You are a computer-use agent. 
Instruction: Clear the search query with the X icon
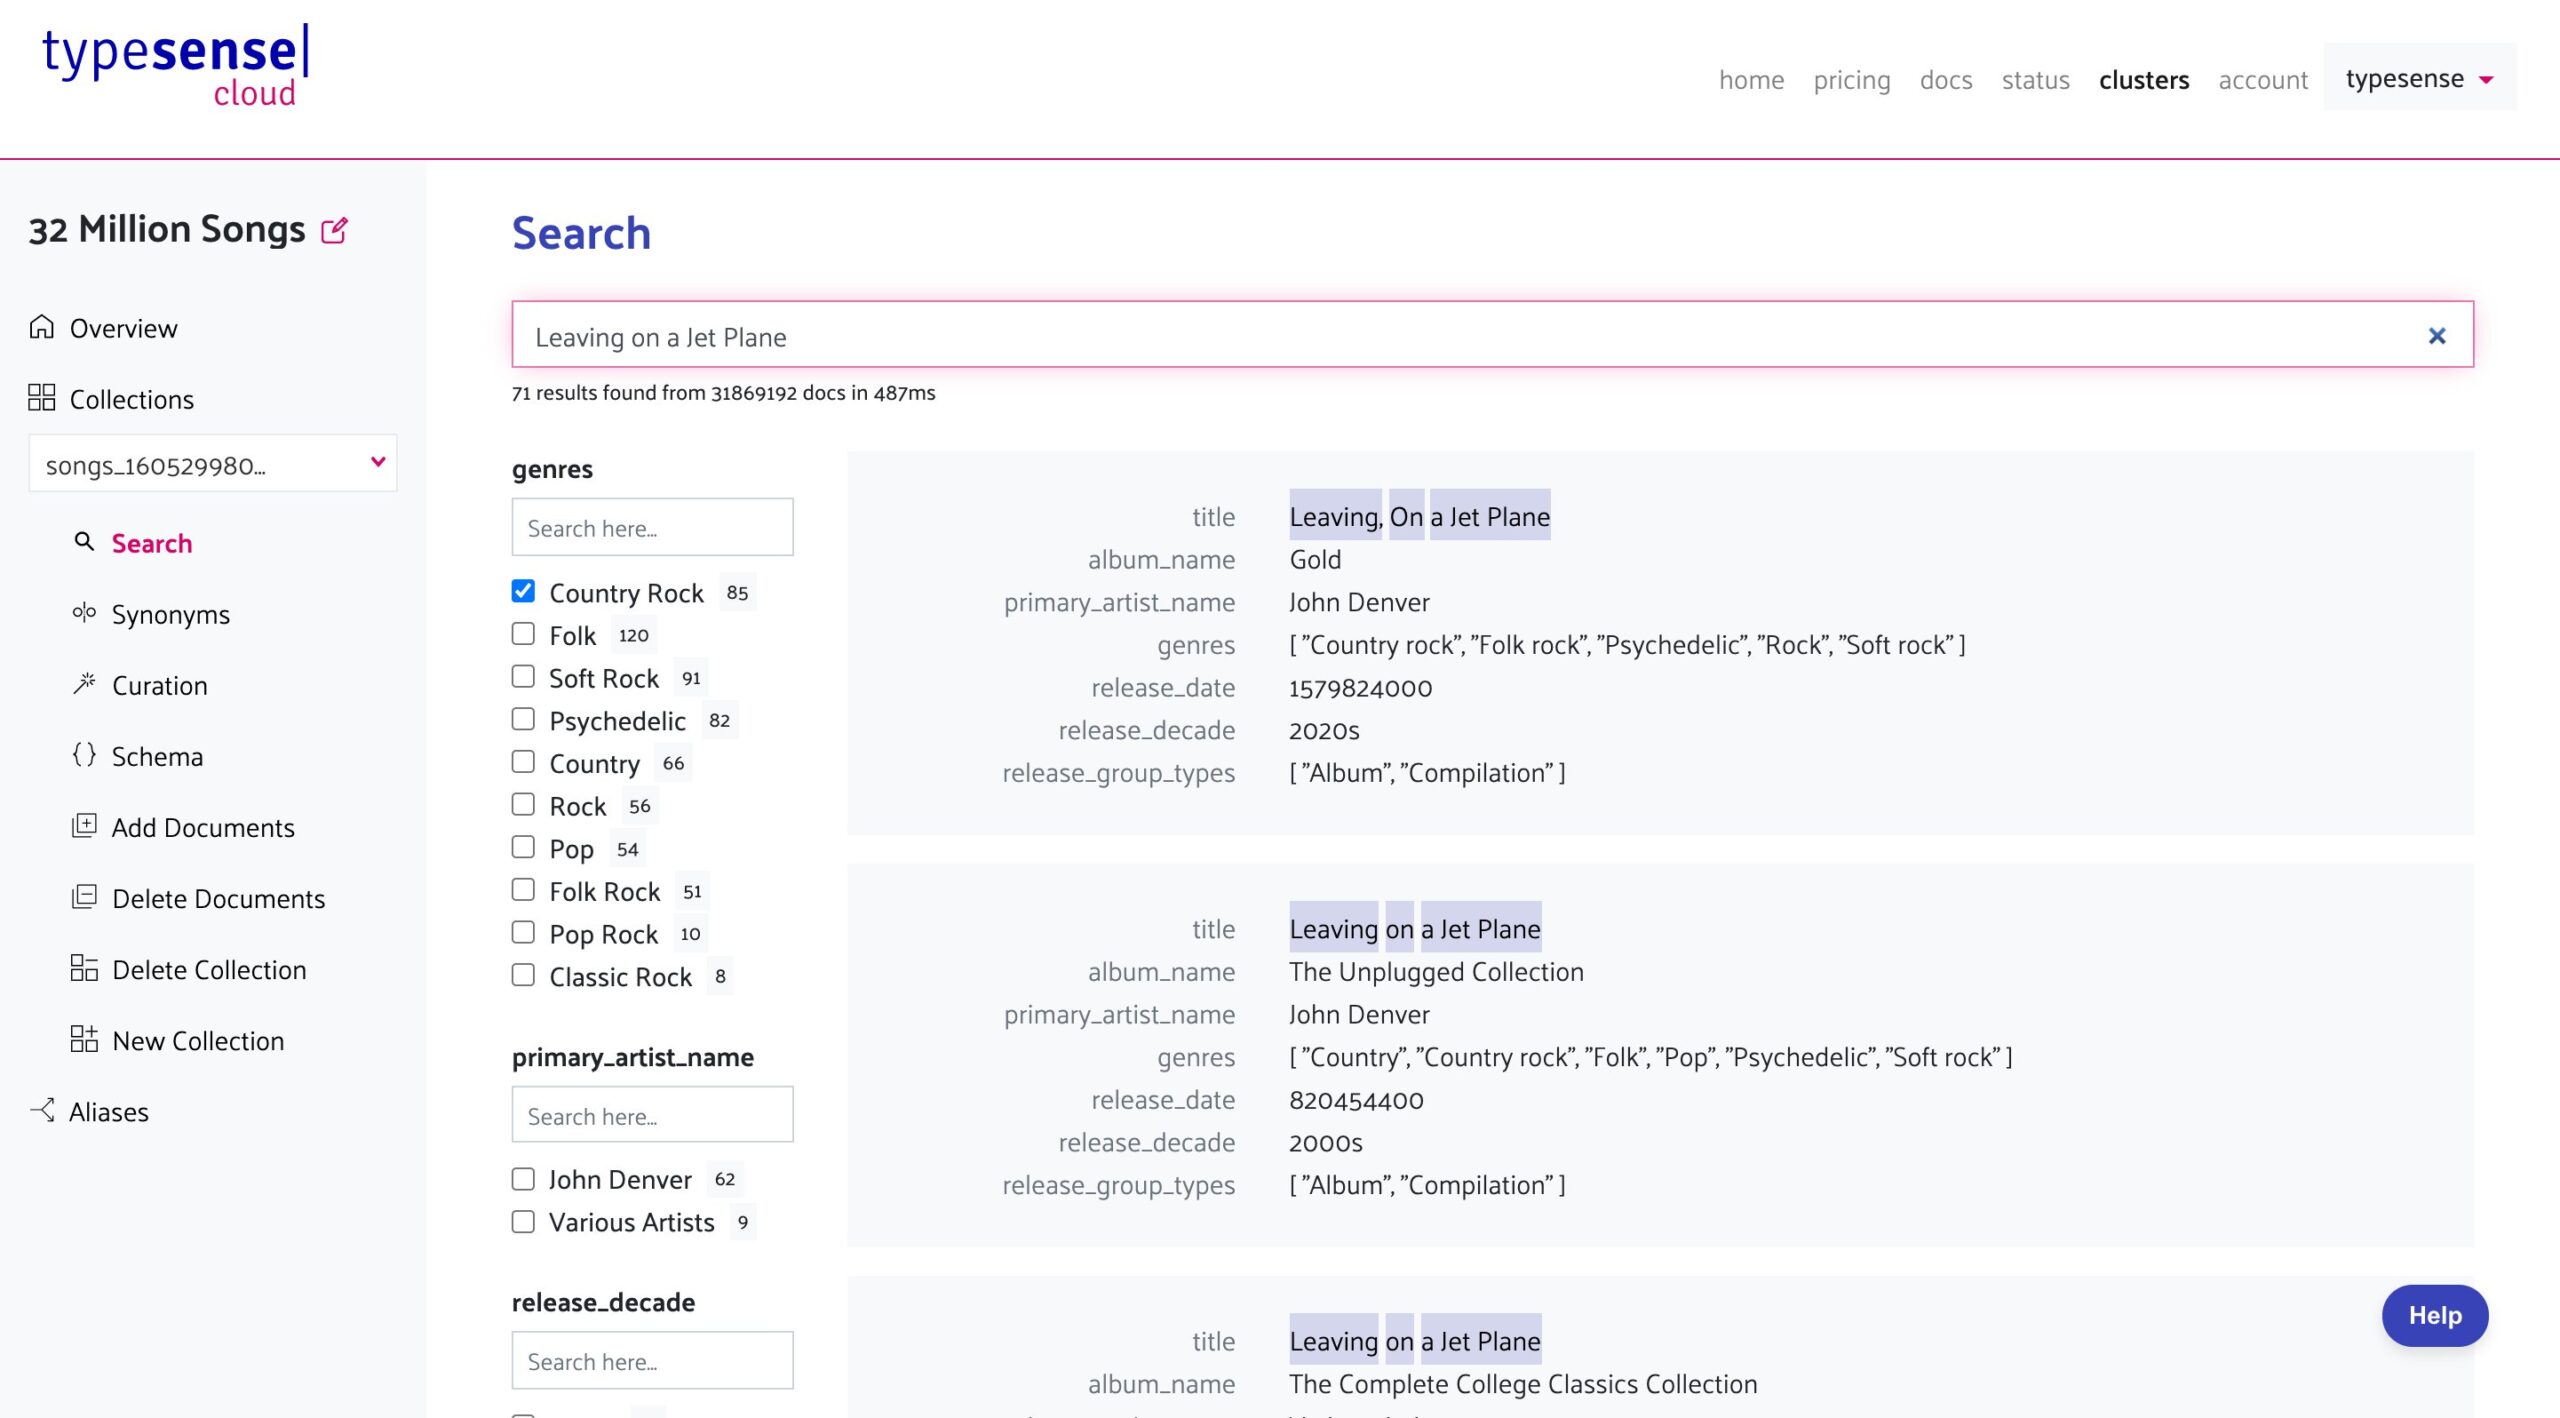2437,336
